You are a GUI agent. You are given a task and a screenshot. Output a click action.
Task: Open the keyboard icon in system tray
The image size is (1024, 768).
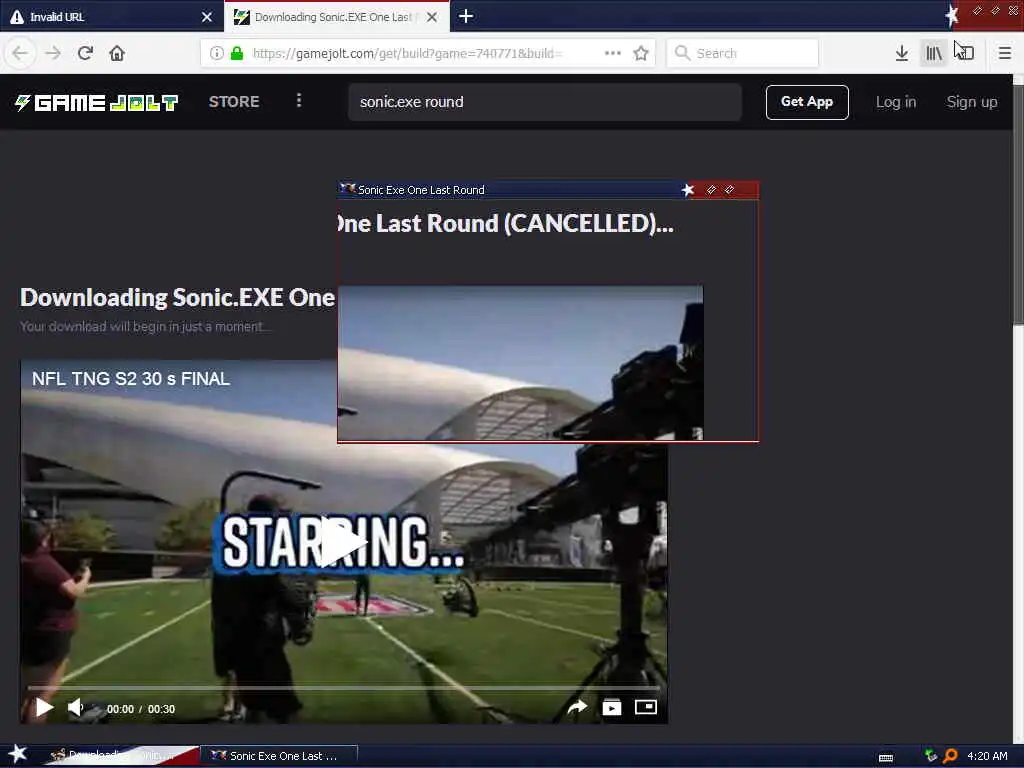[886, 758]
